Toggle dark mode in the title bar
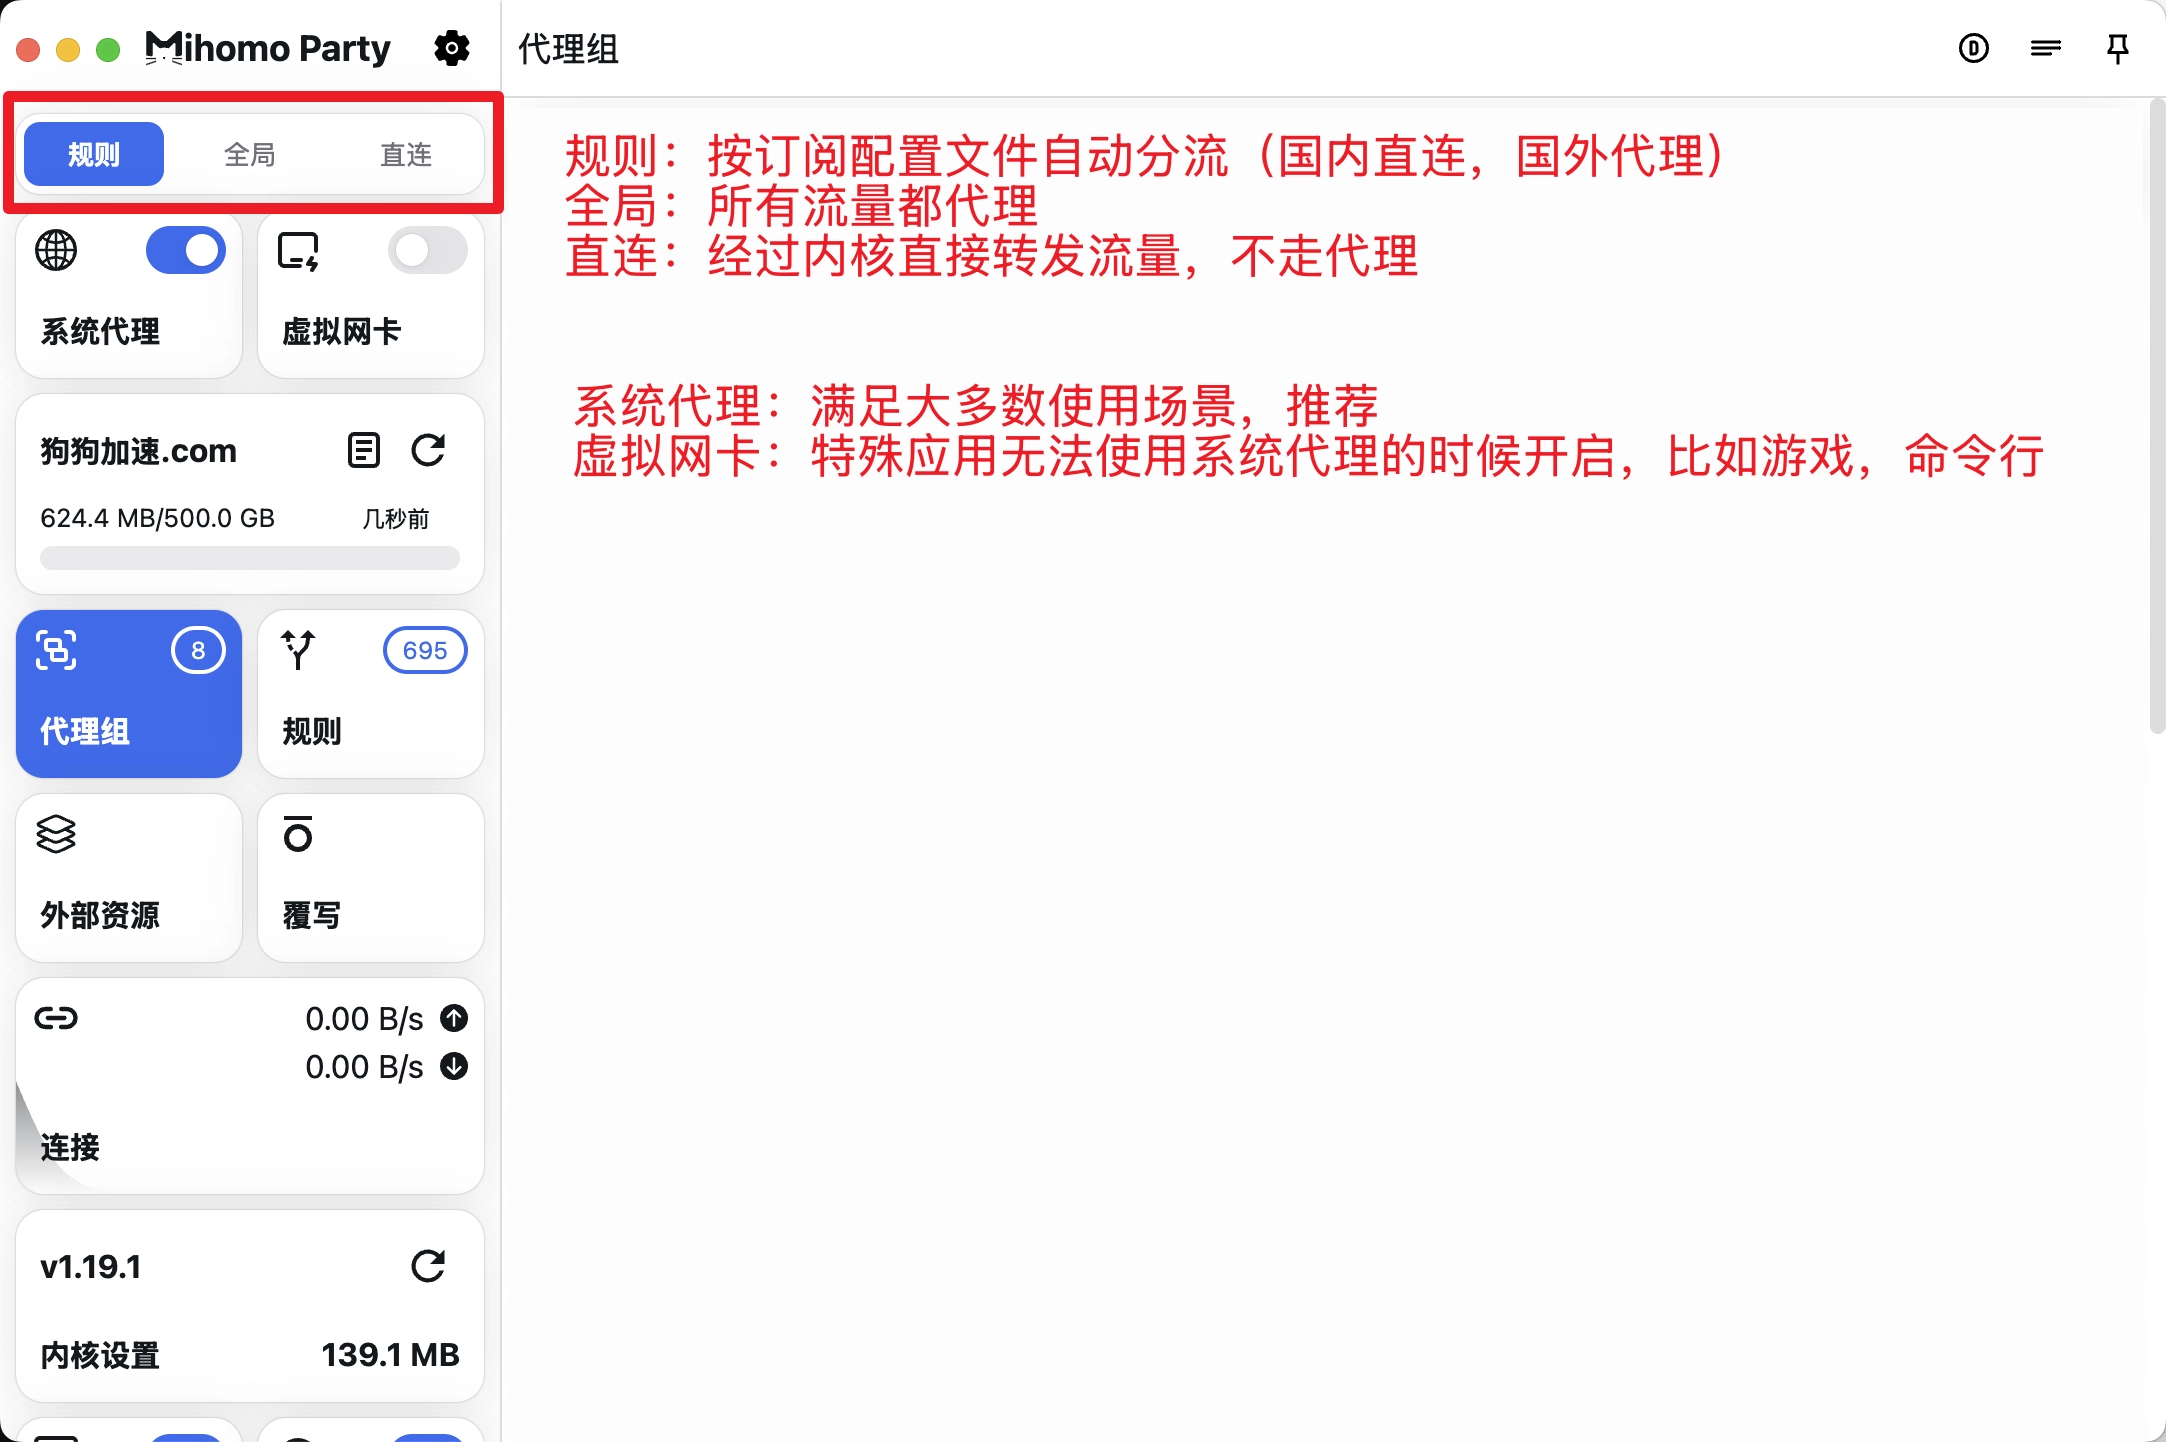2166x1442 pixels. pyautogui.click(x=1974, y=47)
